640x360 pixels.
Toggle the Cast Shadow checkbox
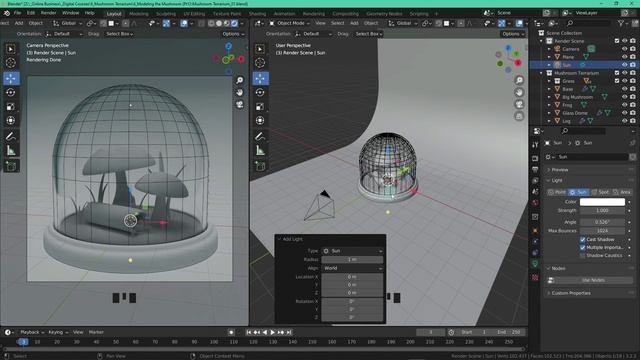coord(582,240)
